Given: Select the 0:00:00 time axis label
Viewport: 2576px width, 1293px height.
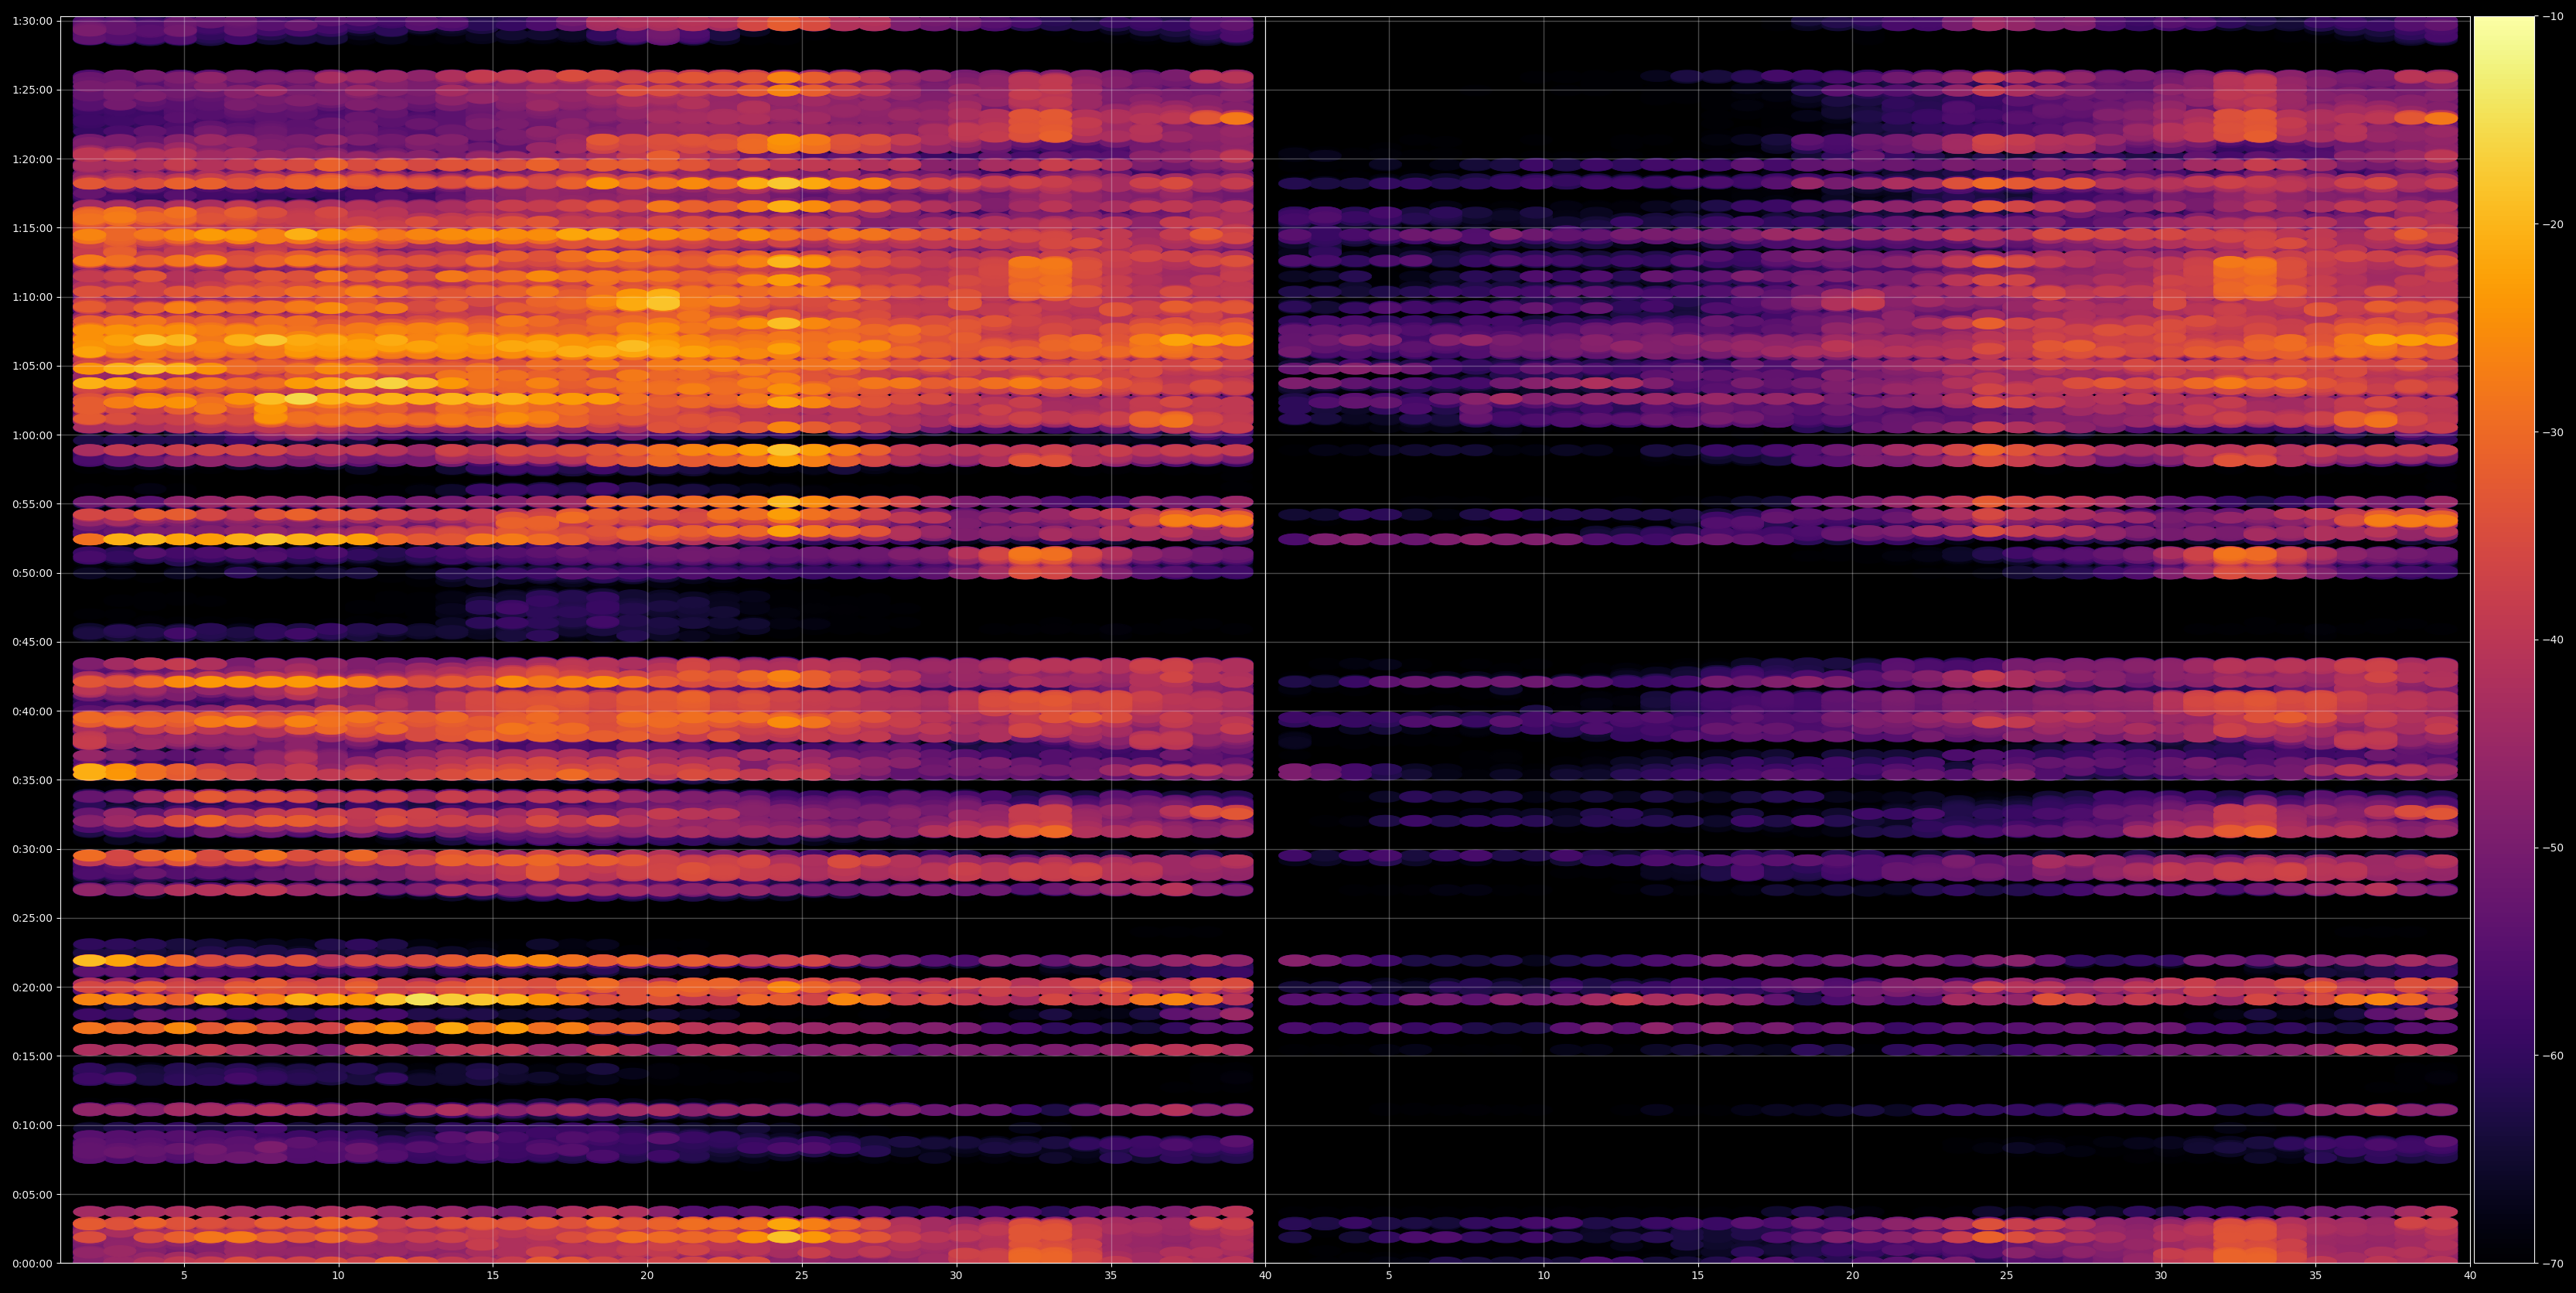Looking at the screenshot, I should 32,1263.
